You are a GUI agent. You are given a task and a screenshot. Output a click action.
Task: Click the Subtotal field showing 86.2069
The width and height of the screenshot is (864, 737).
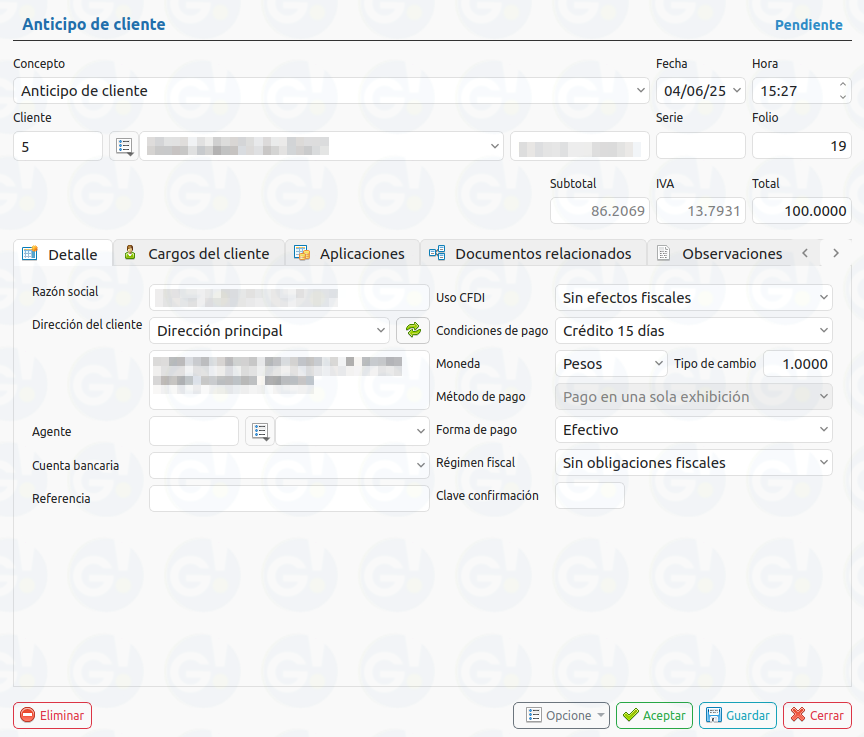[600, 210]
